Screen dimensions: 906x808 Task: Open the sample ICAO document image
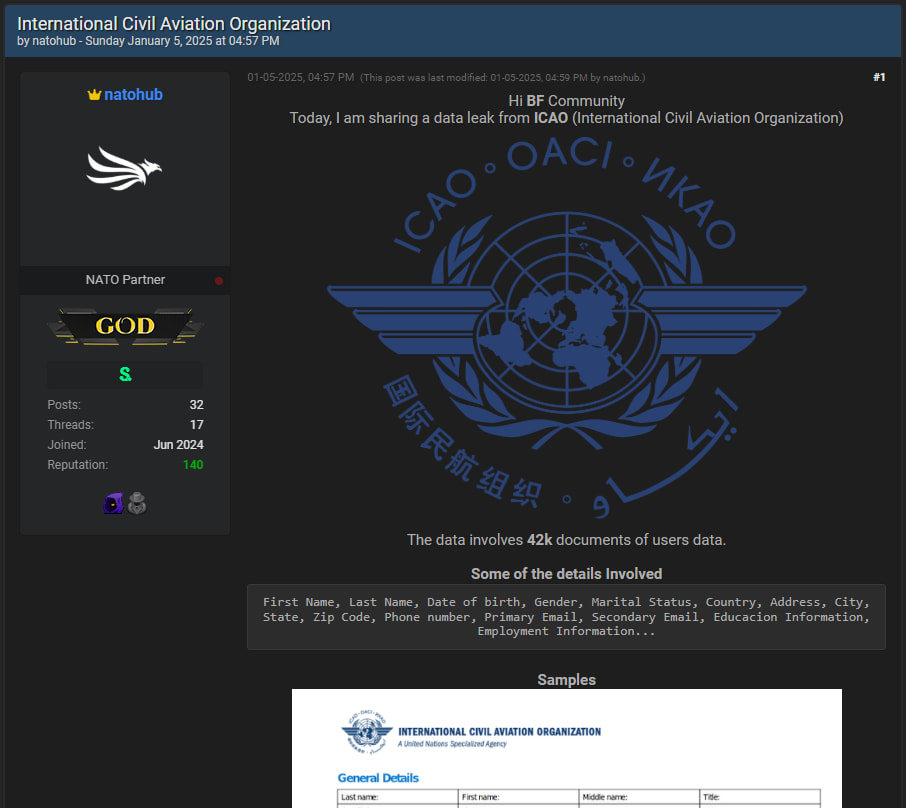pyautogui.click(x=567, y=748)
